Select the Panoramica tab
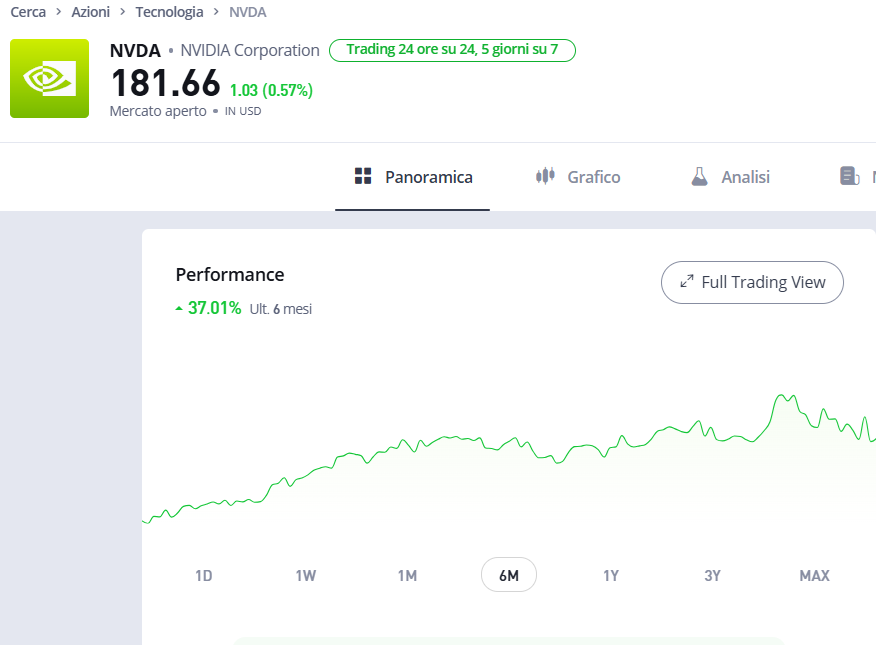 [413, 177]
